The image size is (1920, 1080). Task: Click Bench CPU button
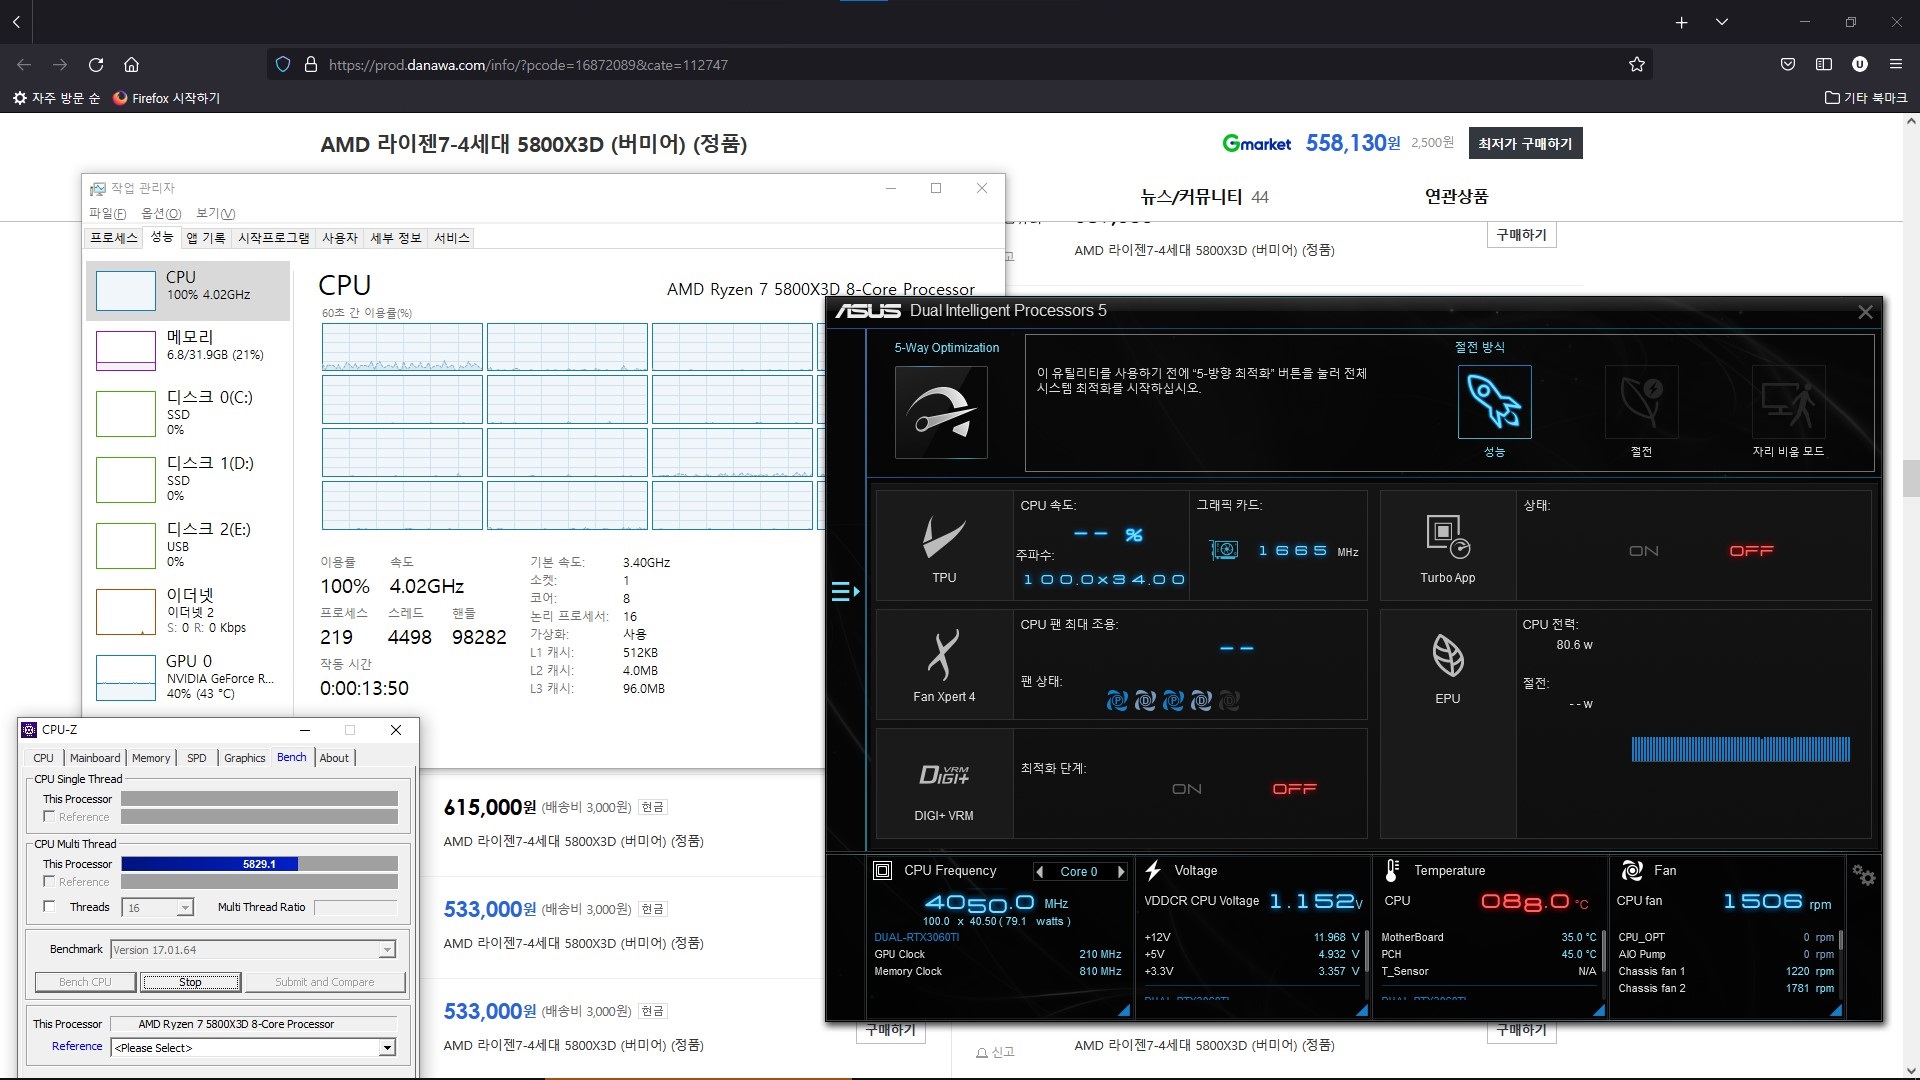point(85,982)
